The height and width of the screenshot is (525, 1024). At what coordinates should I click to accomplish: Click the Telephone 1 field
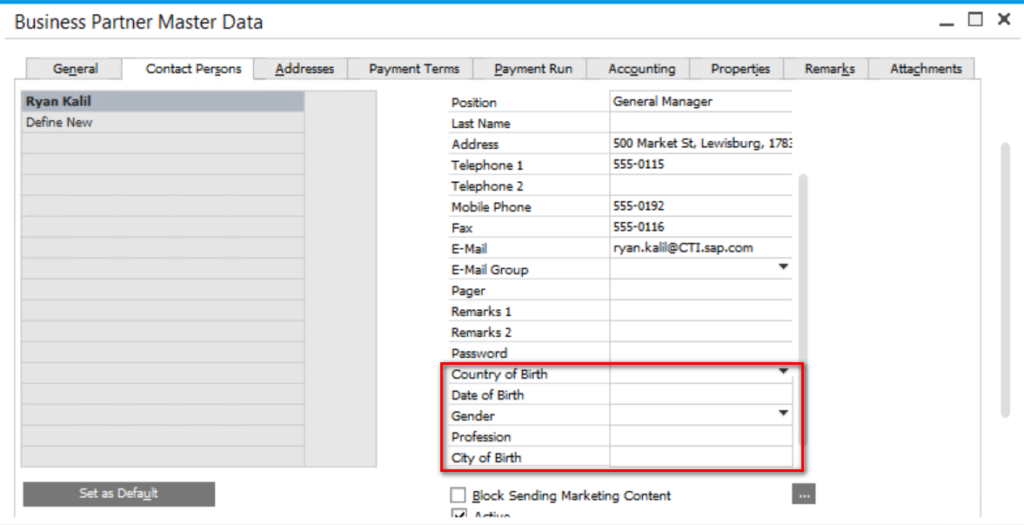701,164
